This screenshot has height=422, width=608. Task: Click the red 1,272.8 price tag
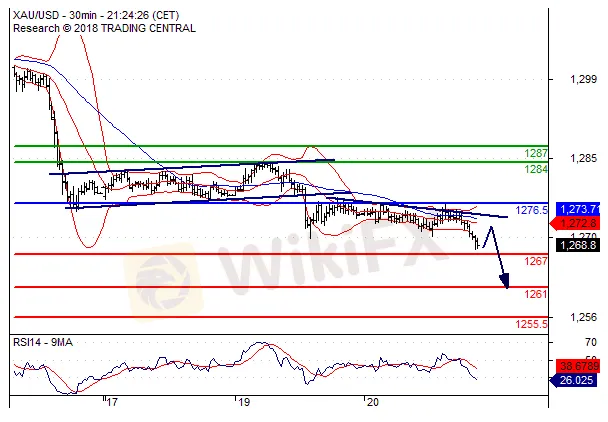(578, 222)
